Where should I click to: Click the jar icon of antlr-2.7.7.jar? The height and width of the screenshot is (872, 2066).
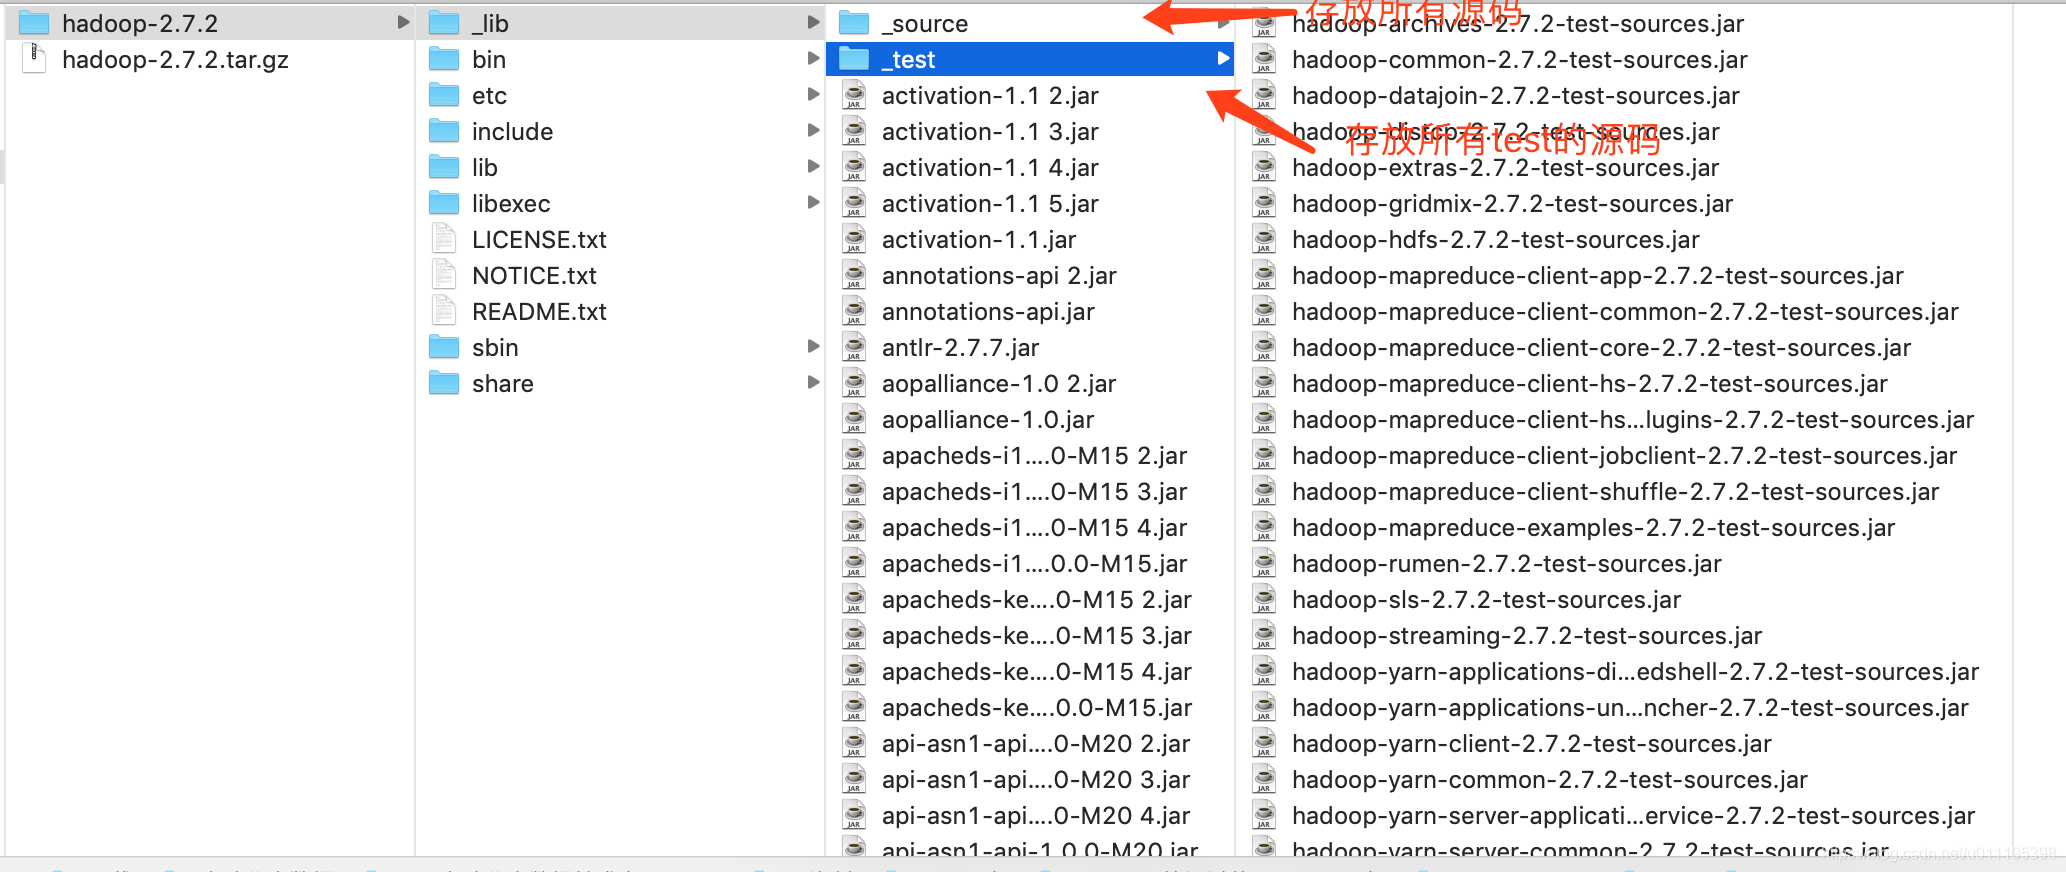click(854, 347)
